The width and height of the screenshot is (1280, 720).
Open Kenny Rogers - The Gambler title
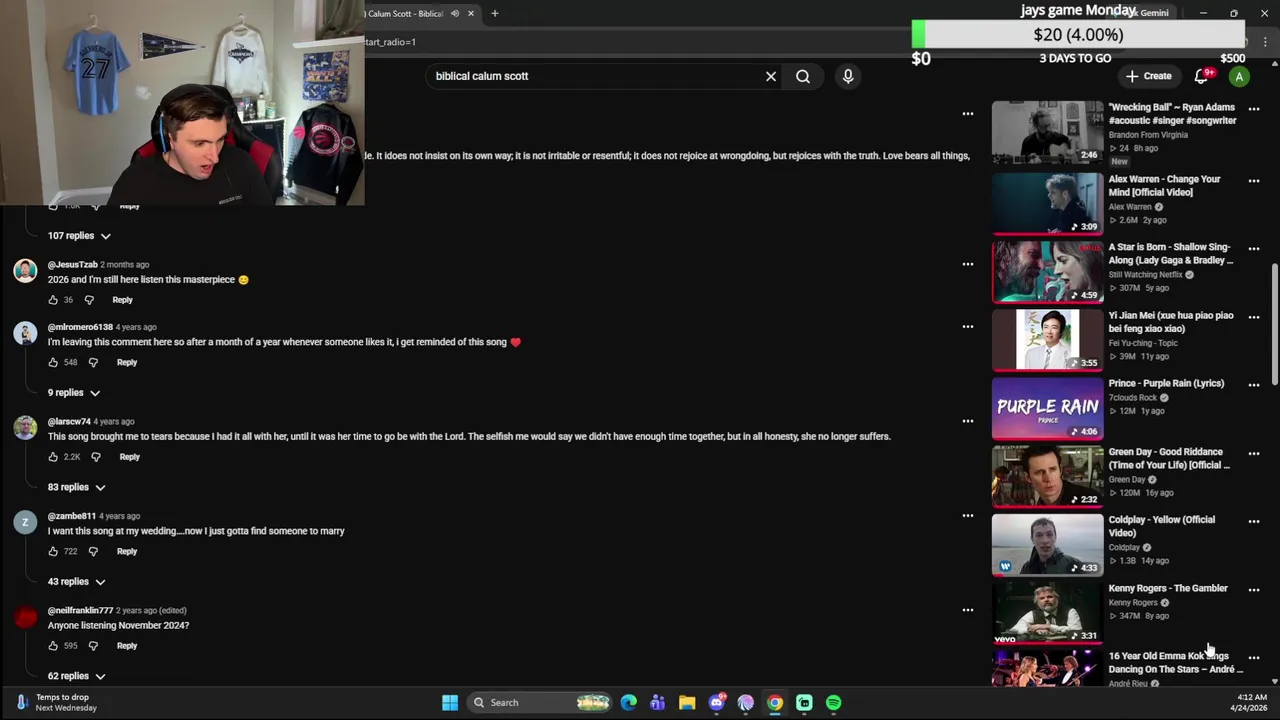pos(1168,588)
